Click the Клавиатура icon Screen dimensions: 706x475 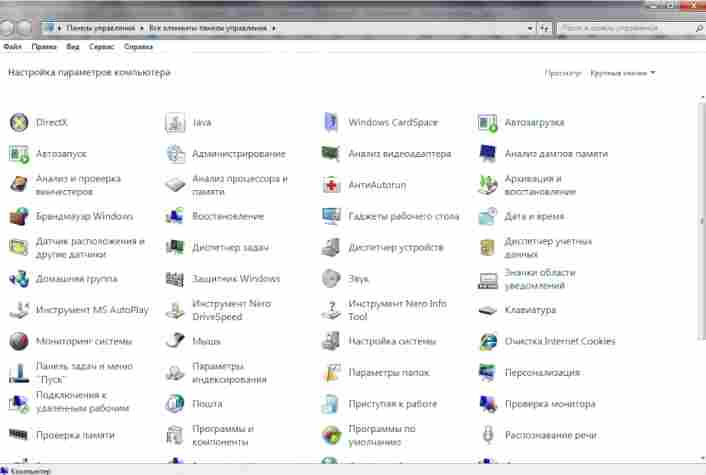coord(488,310)
